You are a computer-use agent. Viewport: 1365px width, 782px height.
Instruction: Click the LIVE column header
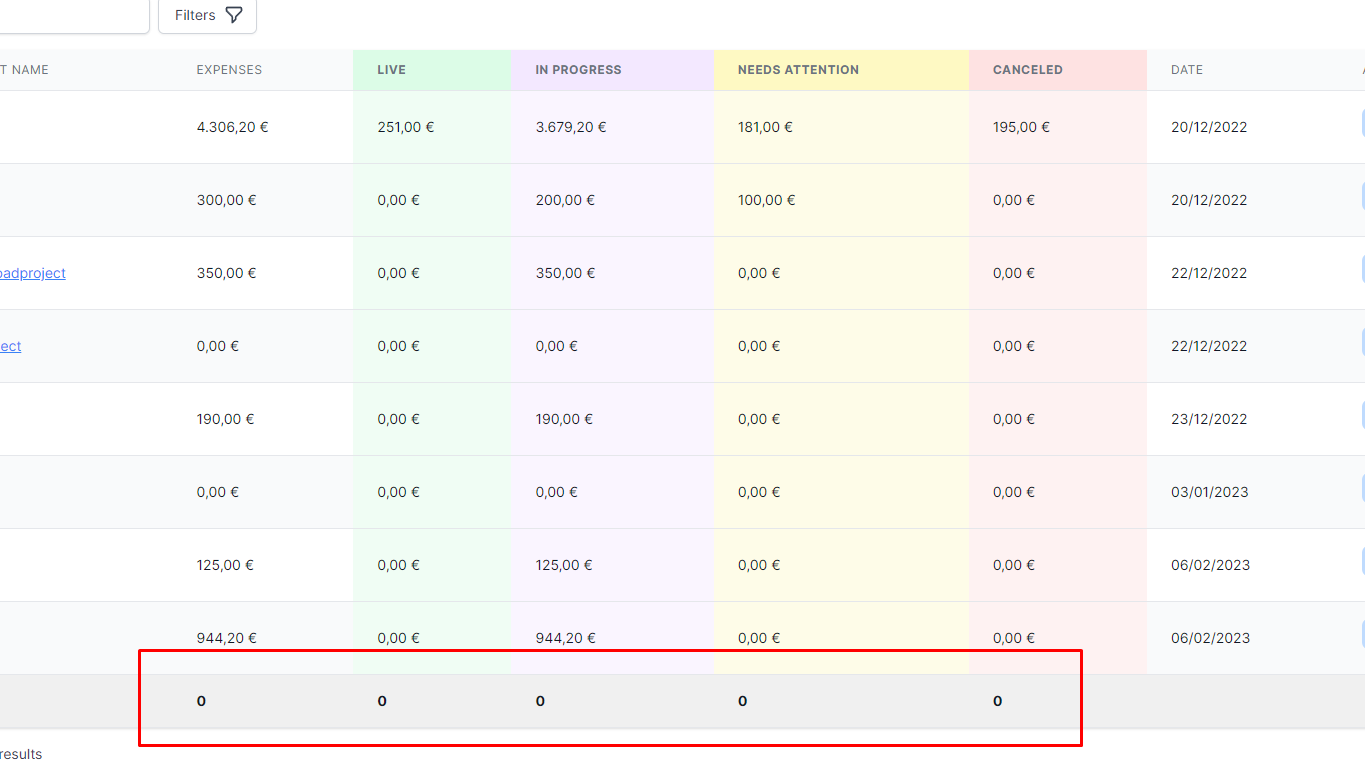click(x=392, y=70)
